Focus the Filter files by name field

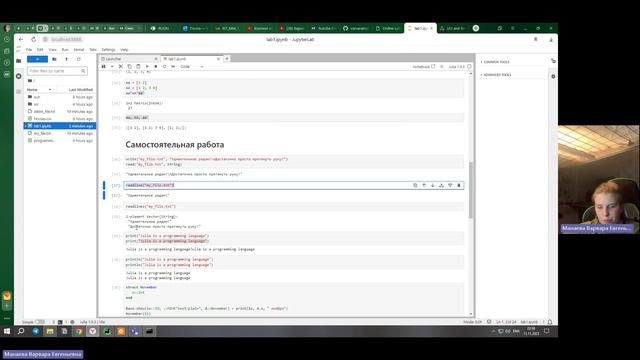(57, 71)
